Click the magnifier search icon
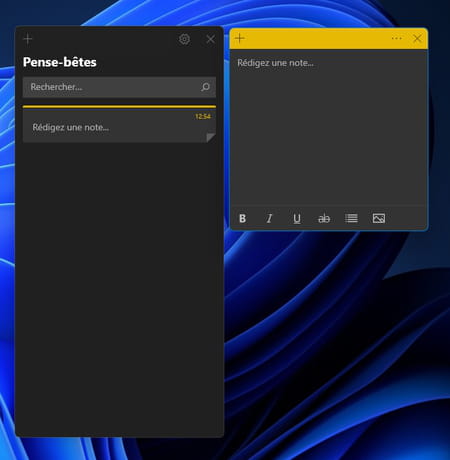Viewport: 450px width, 460px height. point(205,87)
